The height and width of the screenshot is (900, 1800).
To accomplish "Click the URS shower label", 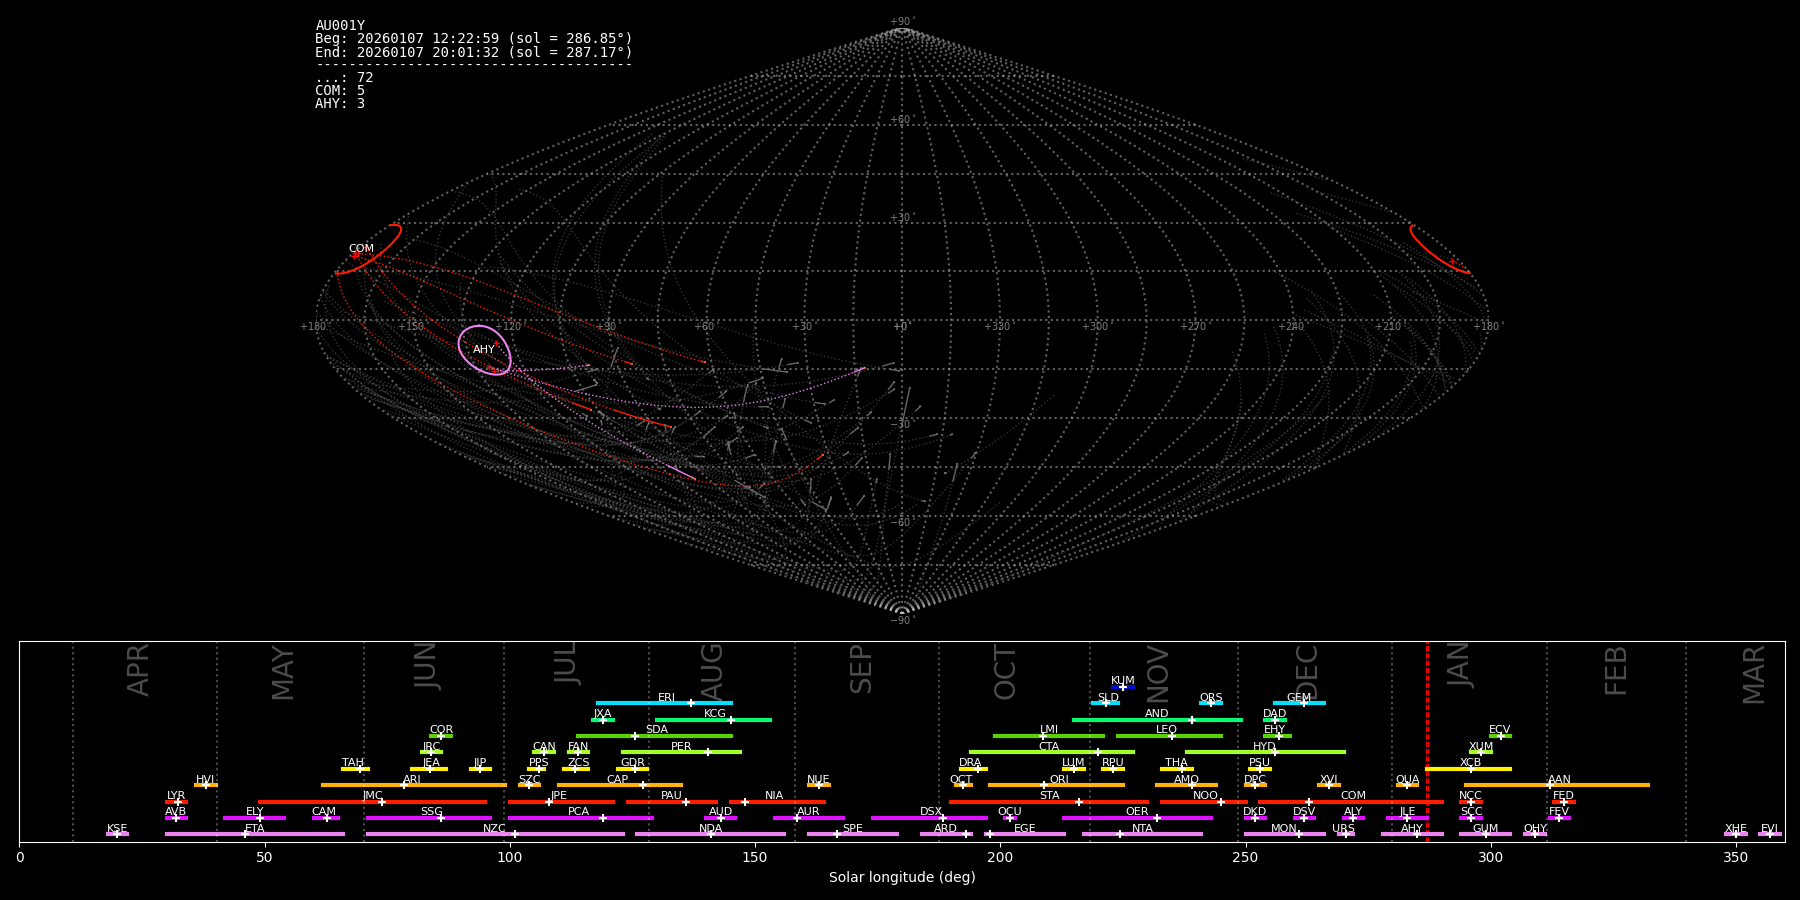I will coord(1344,829).
